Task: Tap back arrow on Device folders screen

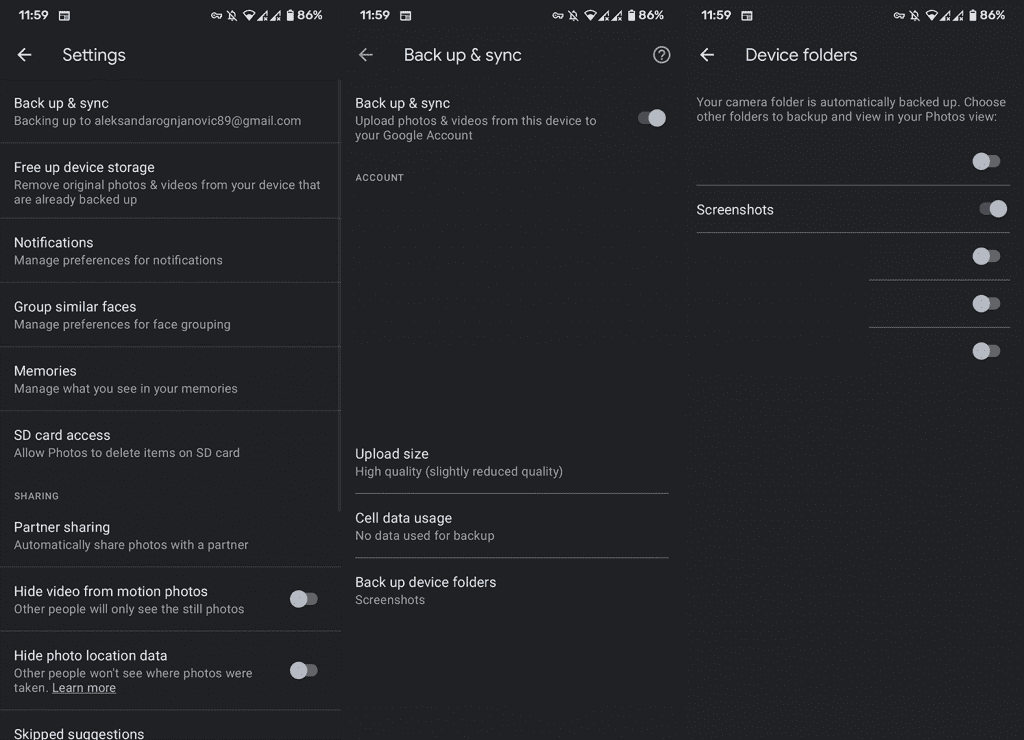Action: tap(707, 55)
